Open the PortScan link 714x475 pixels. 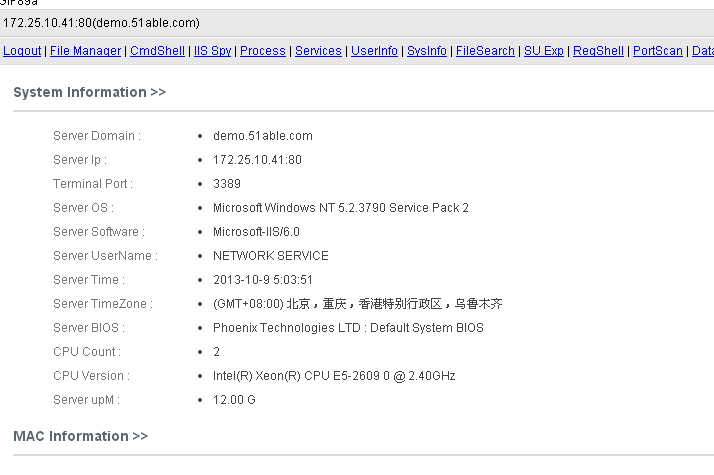pos(658,51)
